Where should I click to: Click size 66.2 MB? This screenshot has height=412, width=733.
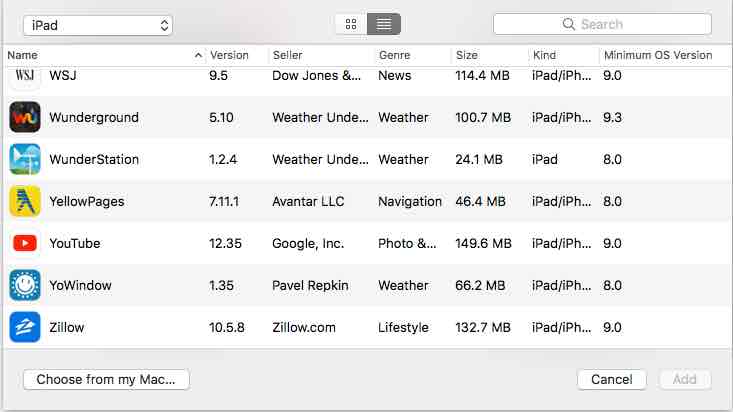(x=480, y=285)
